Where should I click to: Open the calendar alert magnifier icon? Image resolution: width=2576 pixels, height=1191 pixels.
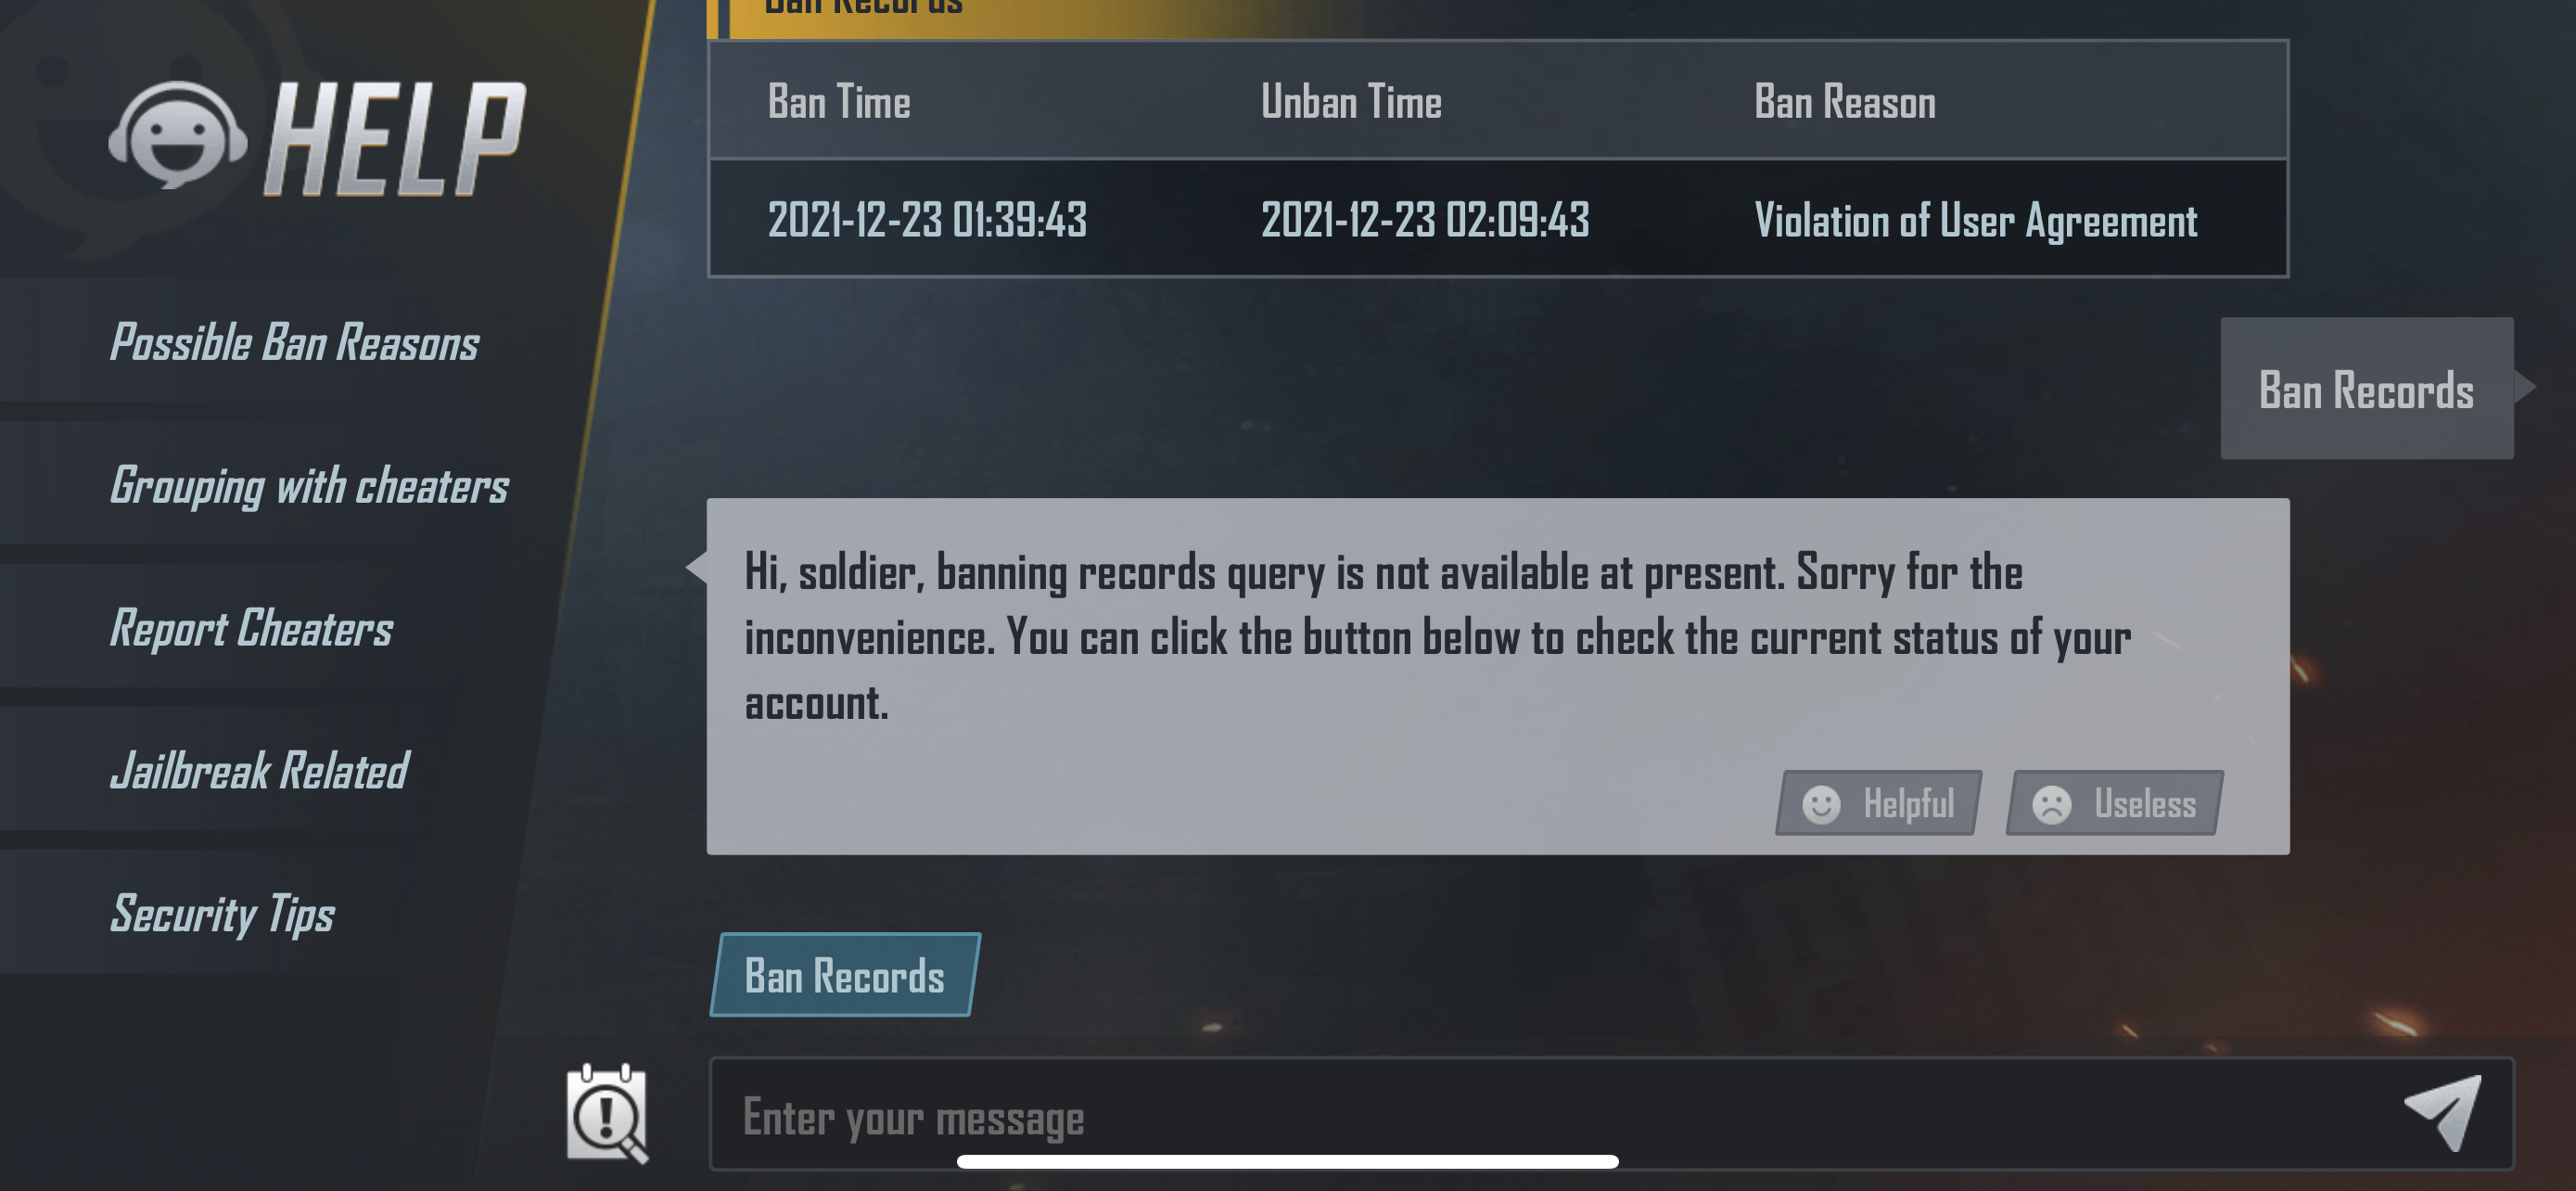point(607,1114)
